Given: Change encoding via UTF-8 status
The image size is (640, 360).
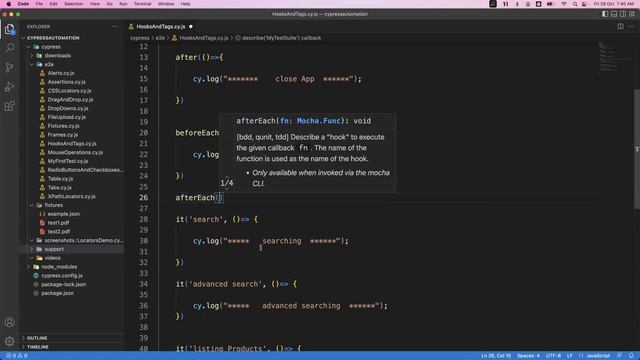Looking at the screenshot, I should pos(553,356).
